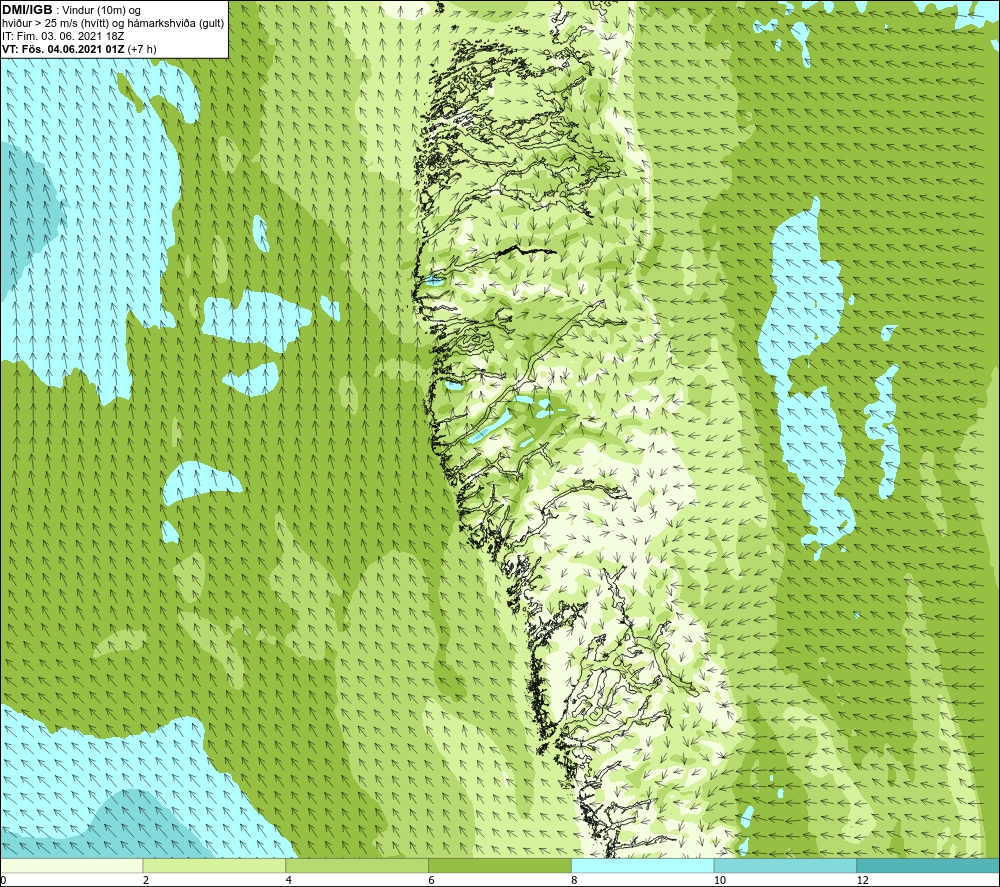
Task: Click the scale label '2'
Action: tap(146, 881)
